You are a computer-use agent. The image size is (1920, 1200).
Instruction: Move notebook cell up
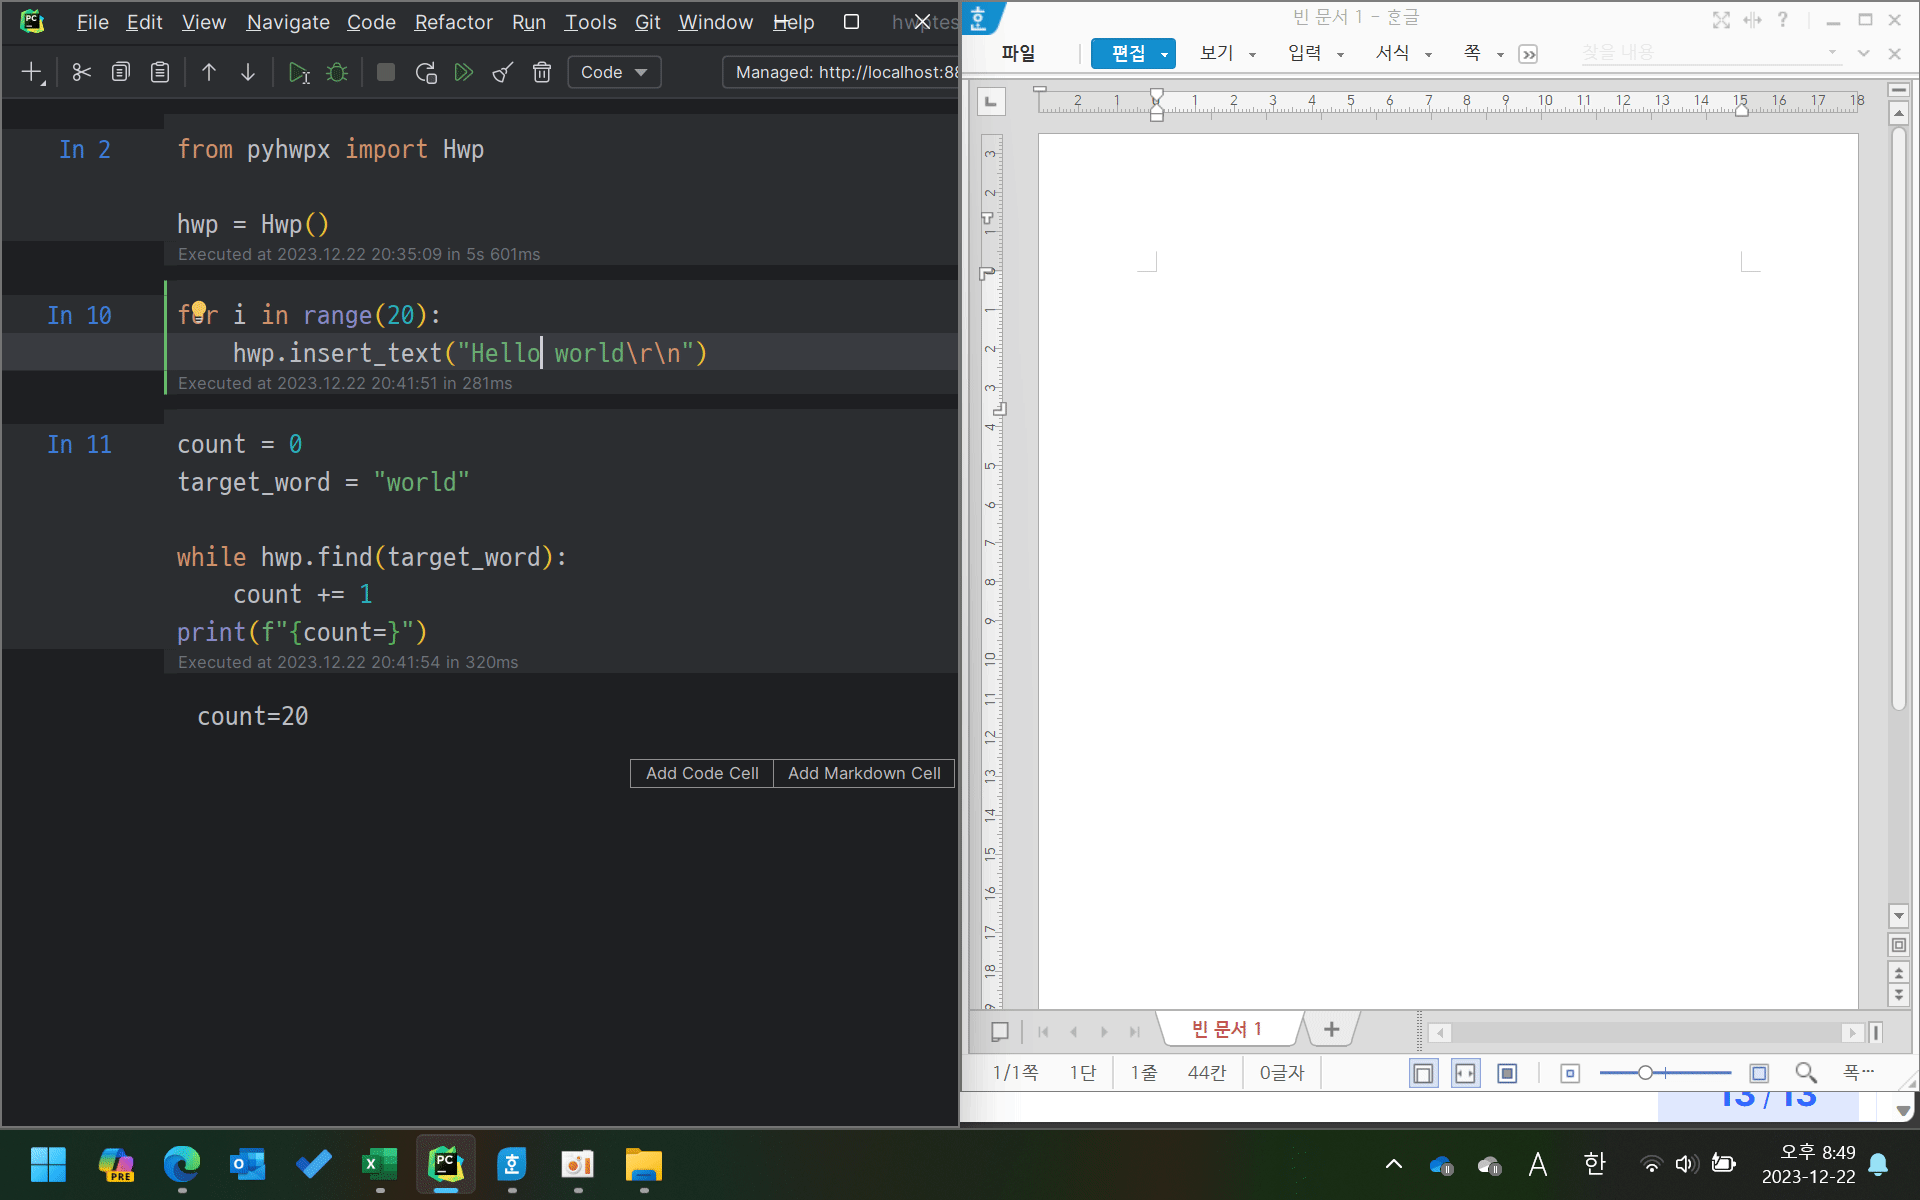[209, 72]
